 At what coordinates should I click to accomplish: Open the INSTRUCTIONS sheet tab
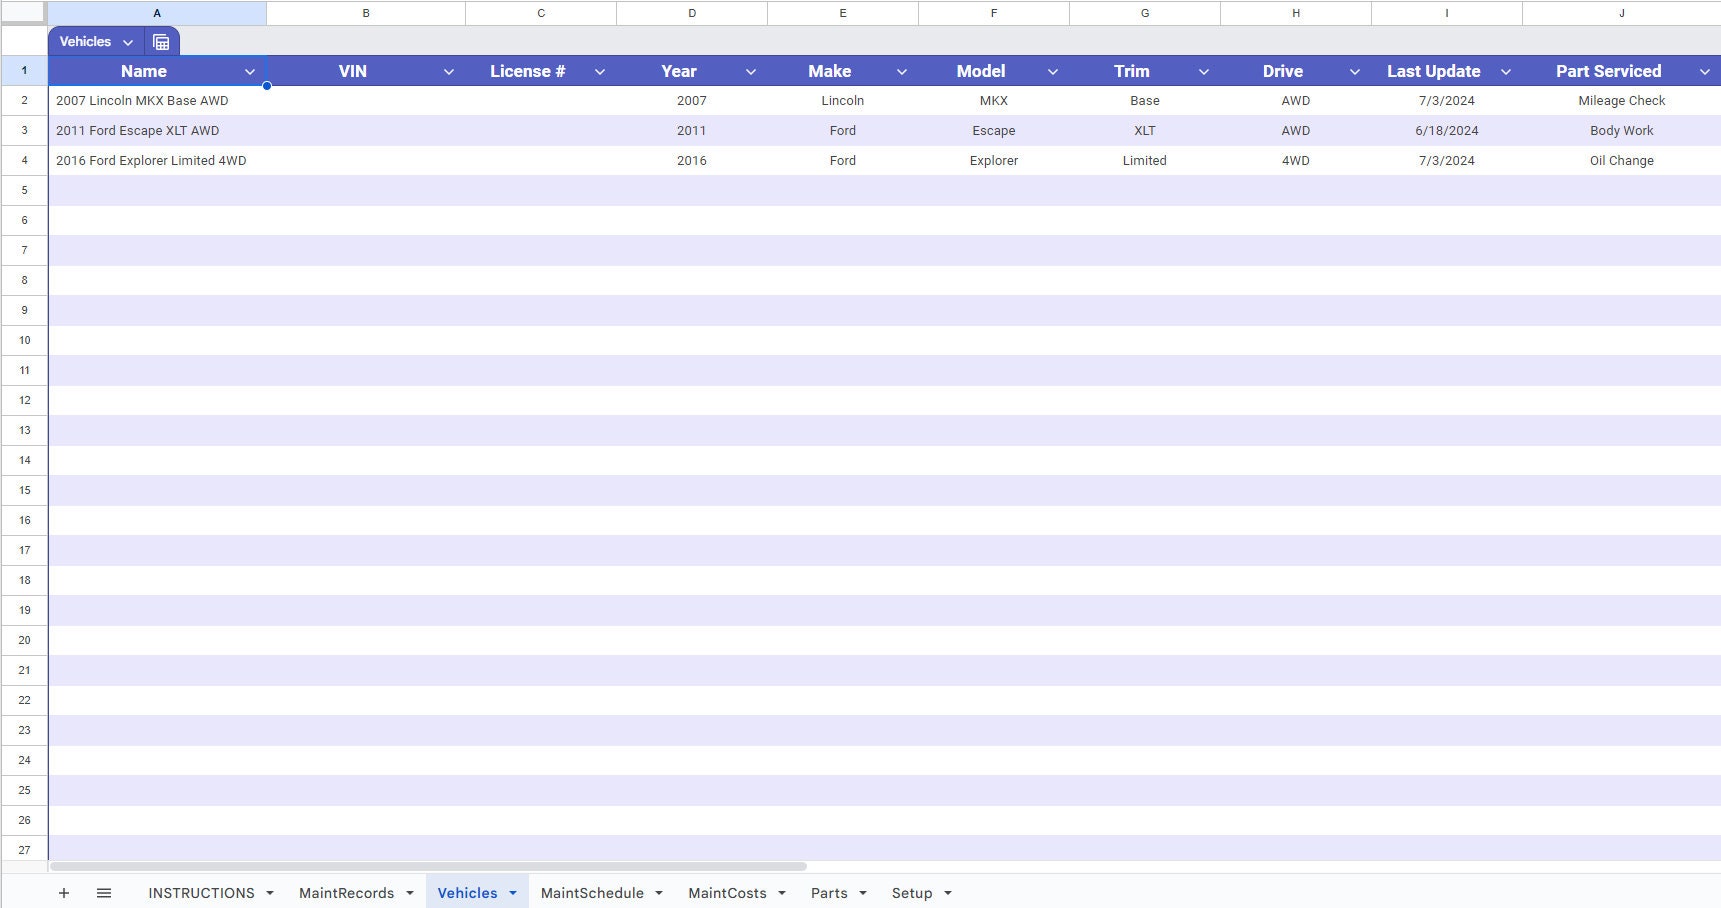click(x=203, y=892)
